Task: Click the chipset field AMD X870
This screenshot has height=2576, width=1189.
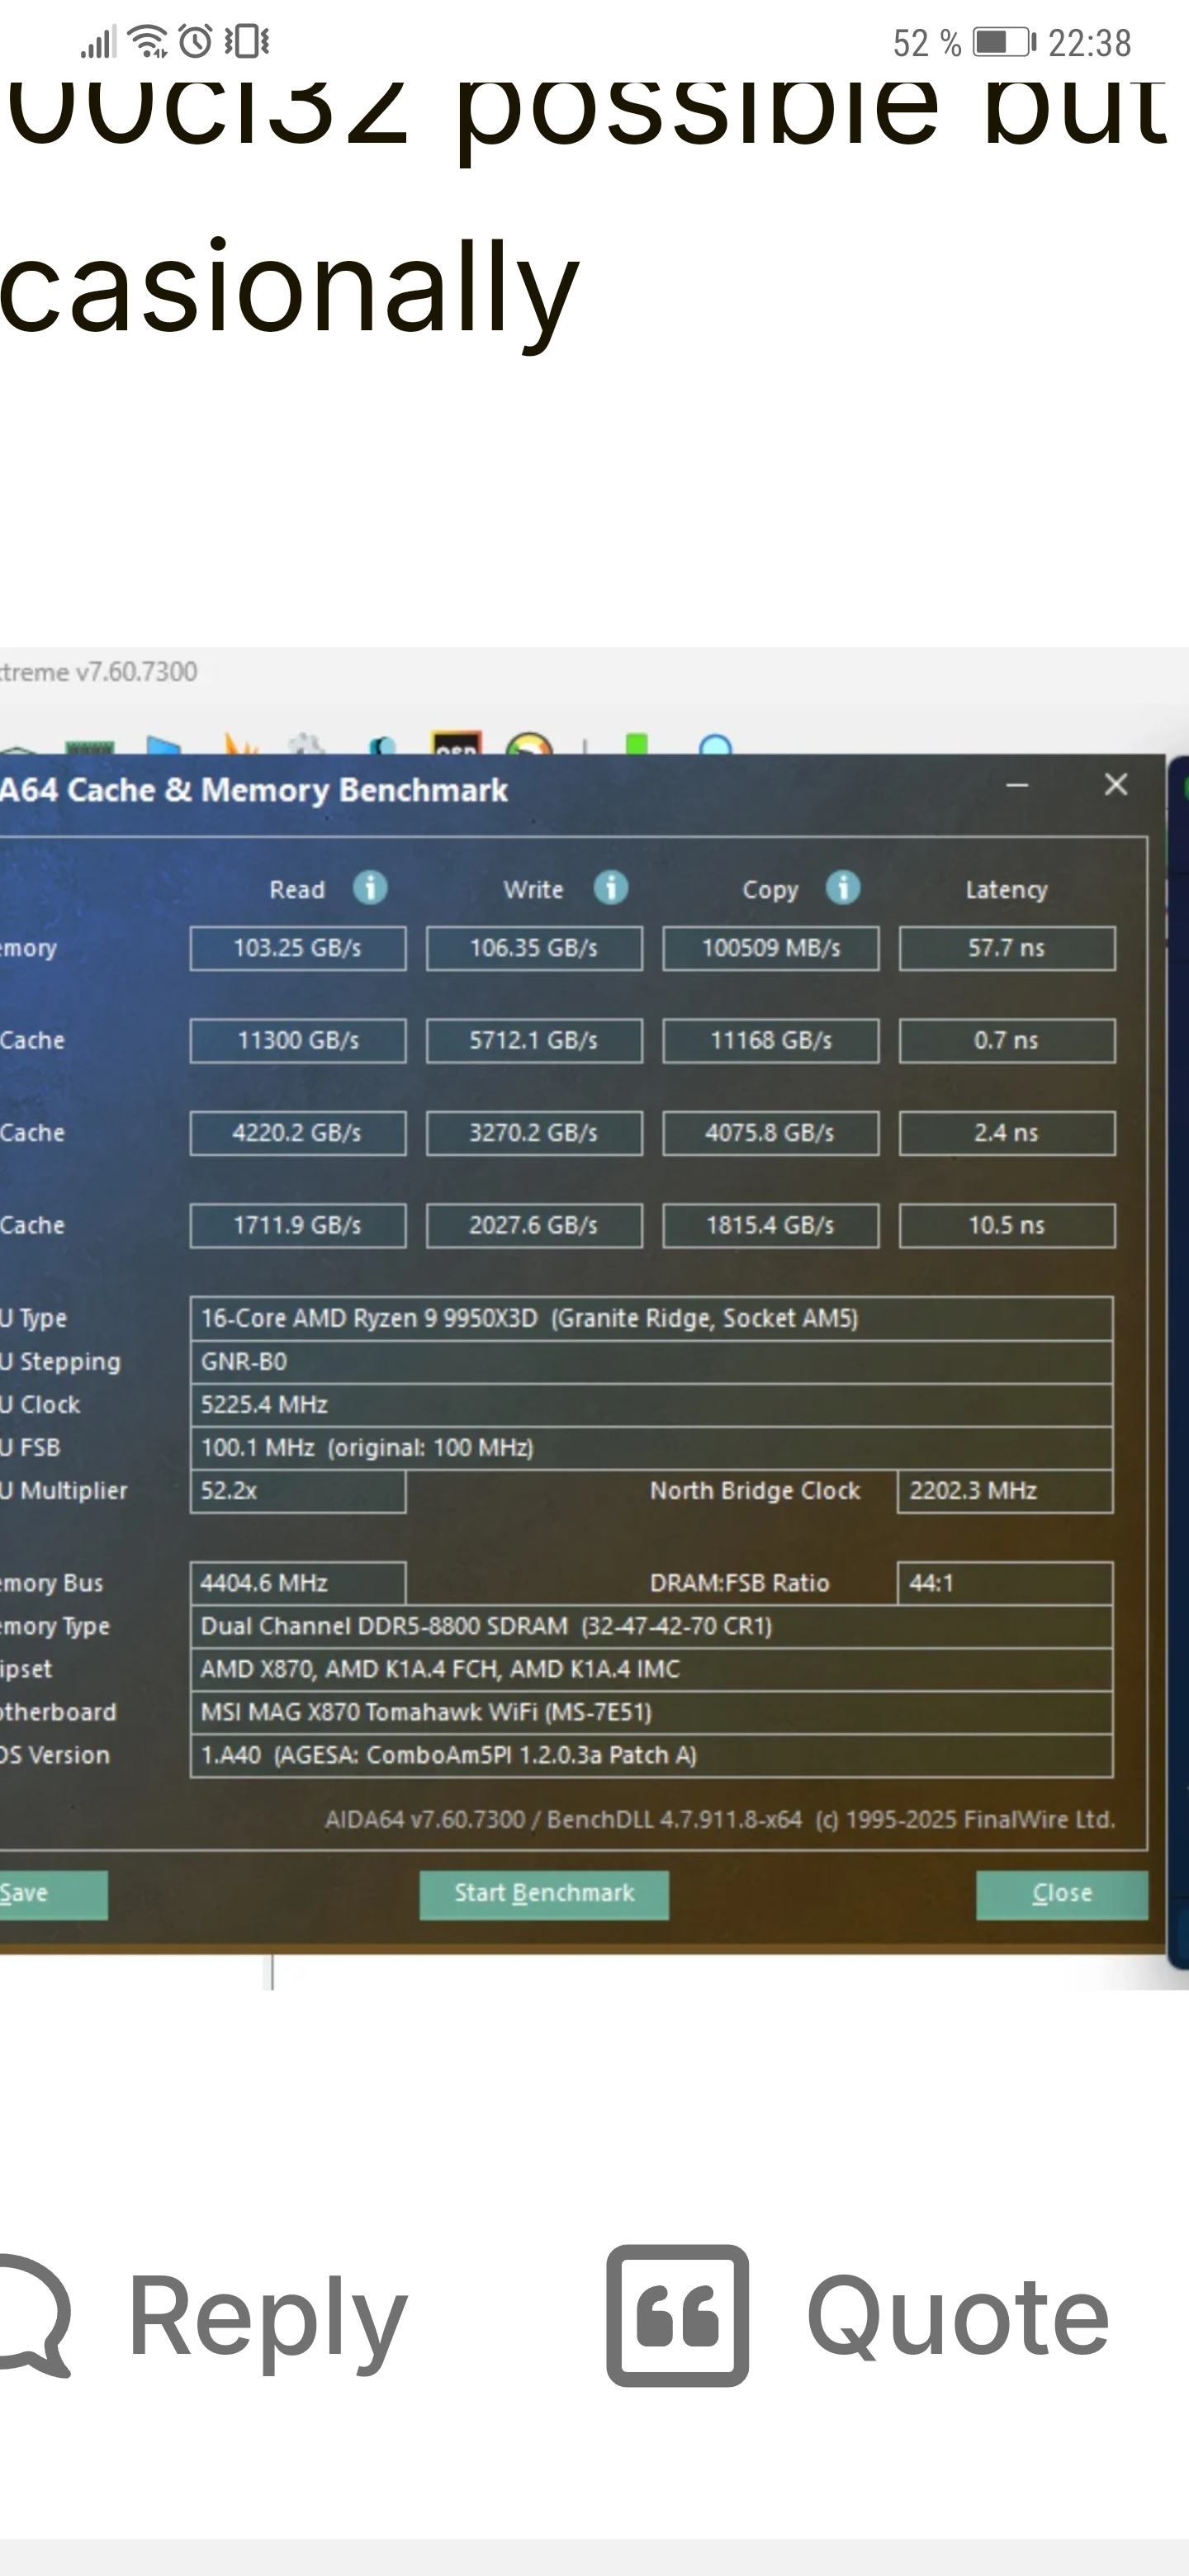Action: (x=651, y=1669)
